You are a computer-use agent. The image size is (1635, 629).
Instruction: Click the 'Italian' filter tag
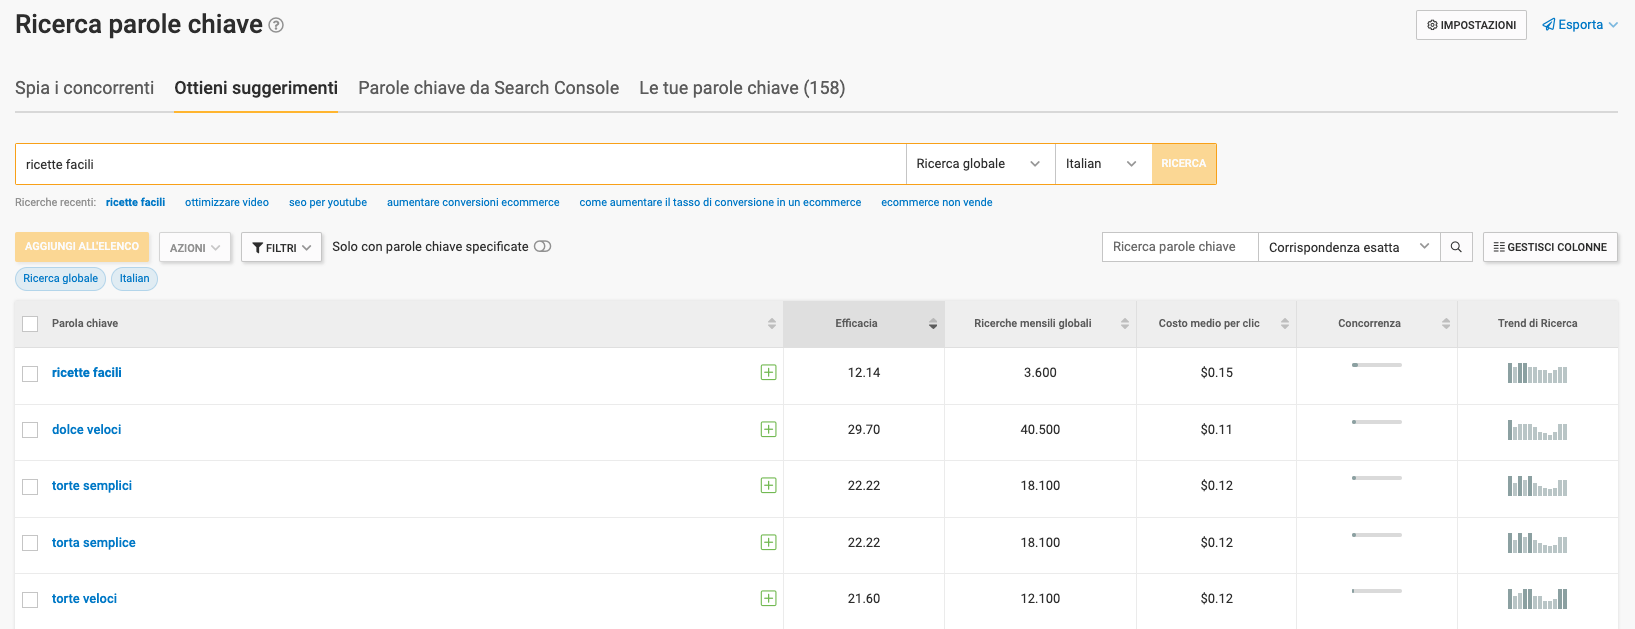point(134,279)
